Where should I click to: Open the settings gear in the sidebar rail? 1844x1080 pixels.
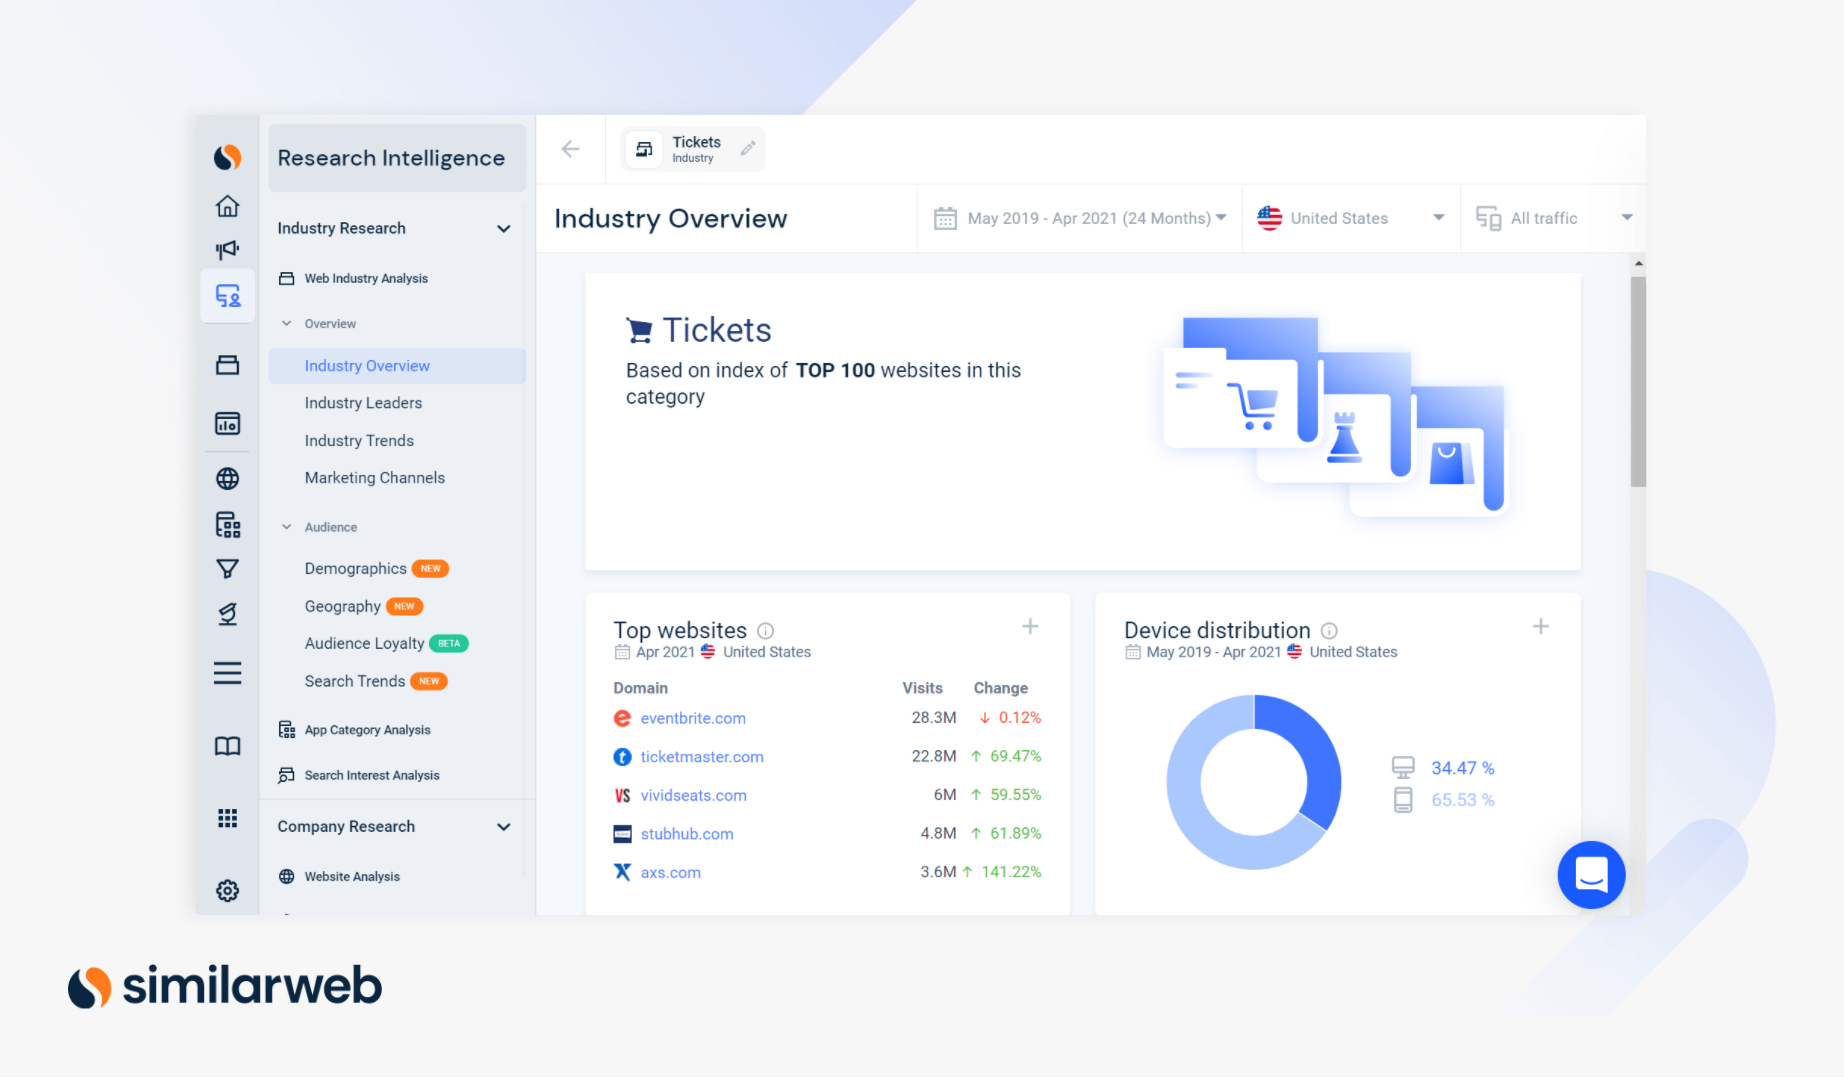[x=228, y=891]
